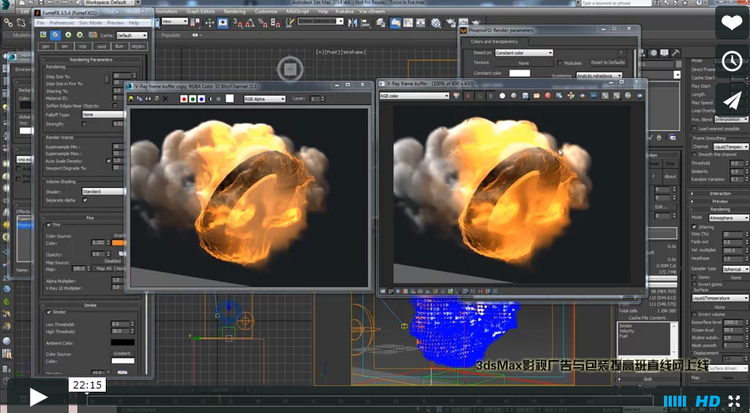Click the paper plane share icon
Viewport: 750px width, 413px height.
(732, 100)
